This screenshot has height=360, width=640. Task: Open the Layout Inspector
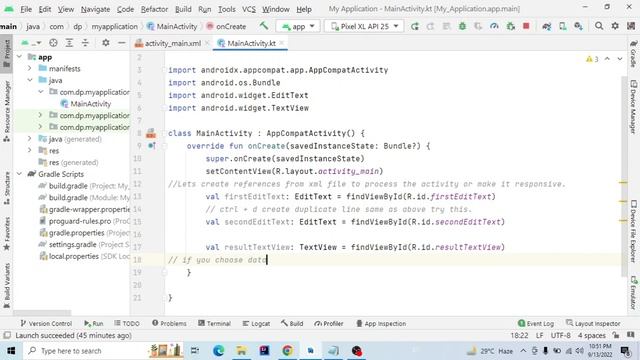pyautogui.click(x=593, y=323)
